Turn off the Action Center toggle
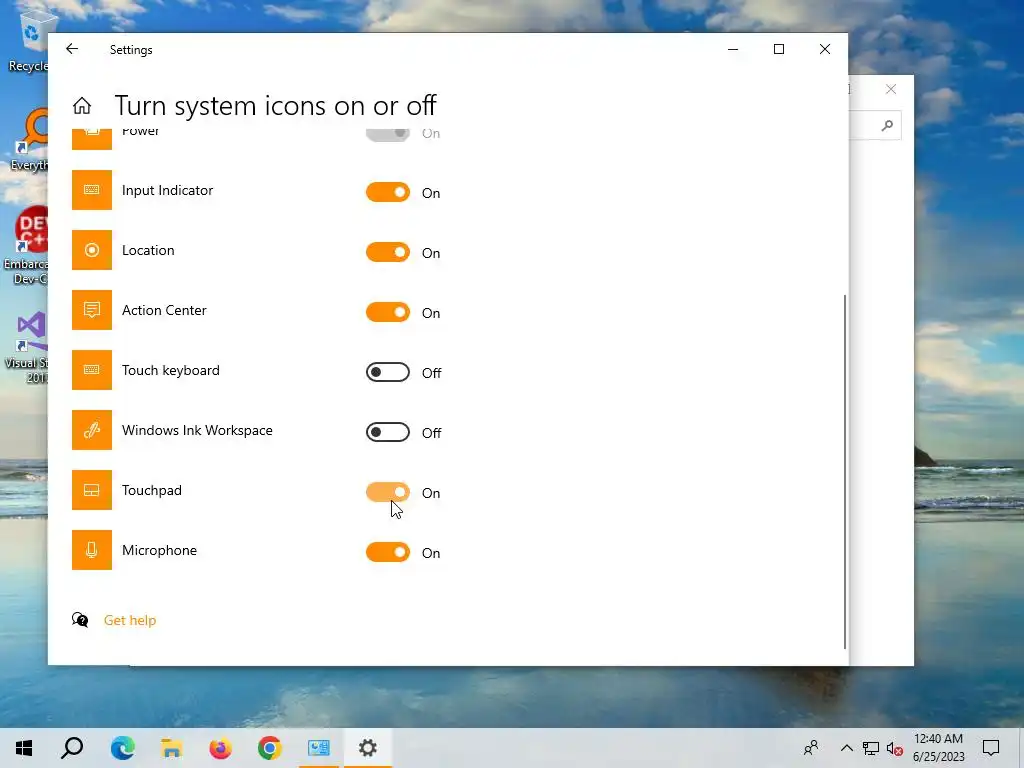 [388, 312]
